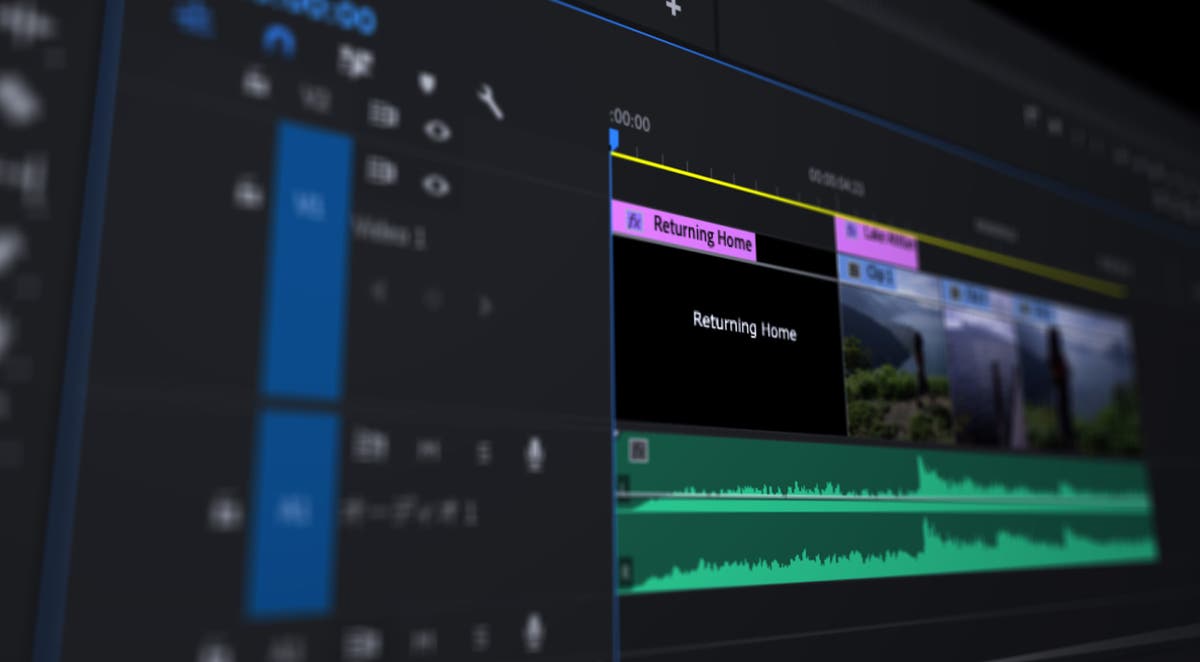
Task: Toggle track lock on A1
Action: (x=226, y=513)
